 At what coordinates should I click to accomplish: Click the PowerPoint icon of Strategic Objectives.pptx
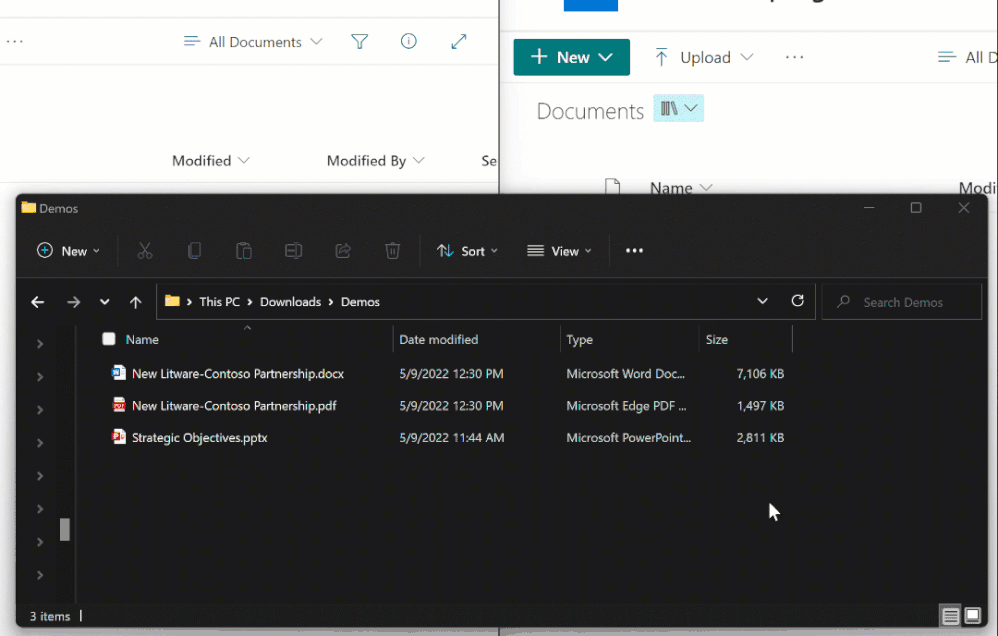118,437
